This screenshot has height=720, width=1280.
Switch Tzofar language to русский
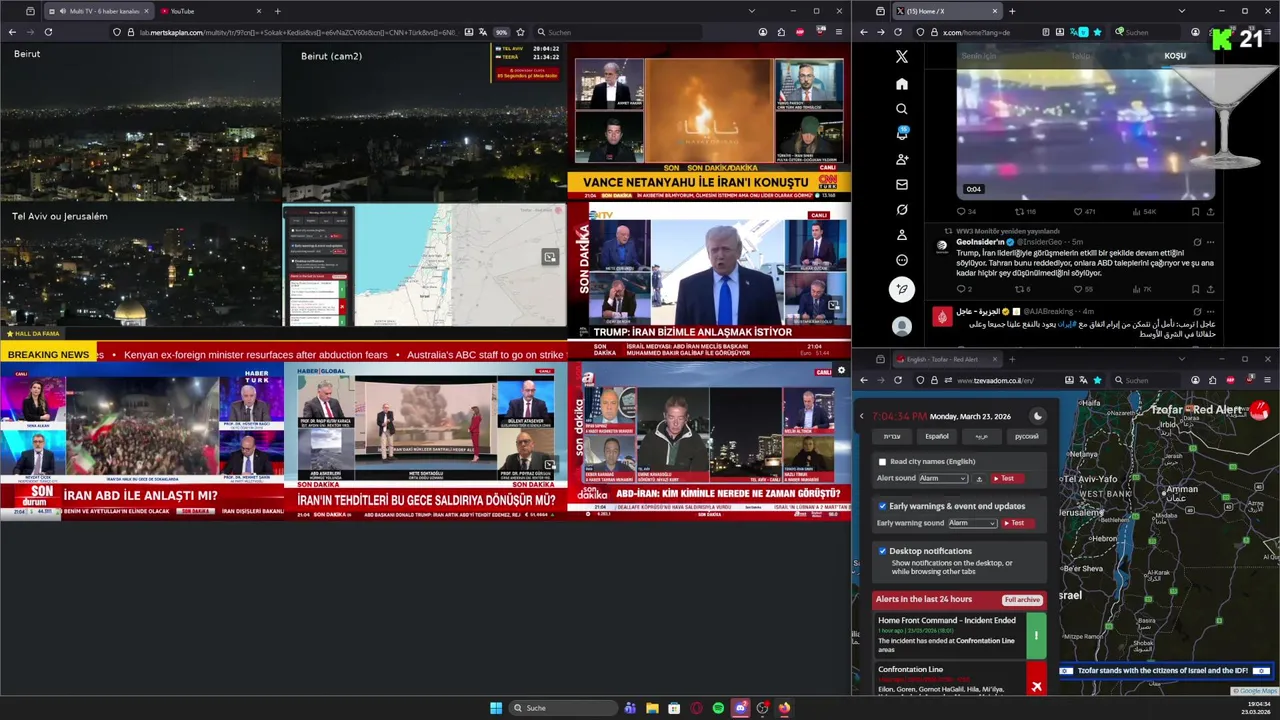tap(1026, 436)
